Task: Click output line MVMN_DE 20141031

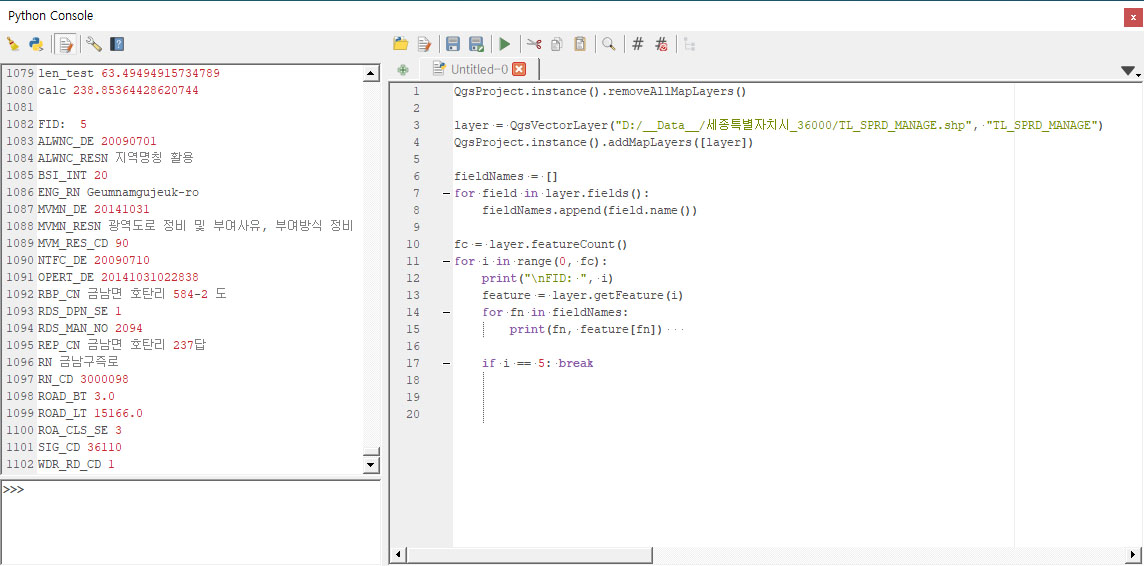Action: coord(93,209)
